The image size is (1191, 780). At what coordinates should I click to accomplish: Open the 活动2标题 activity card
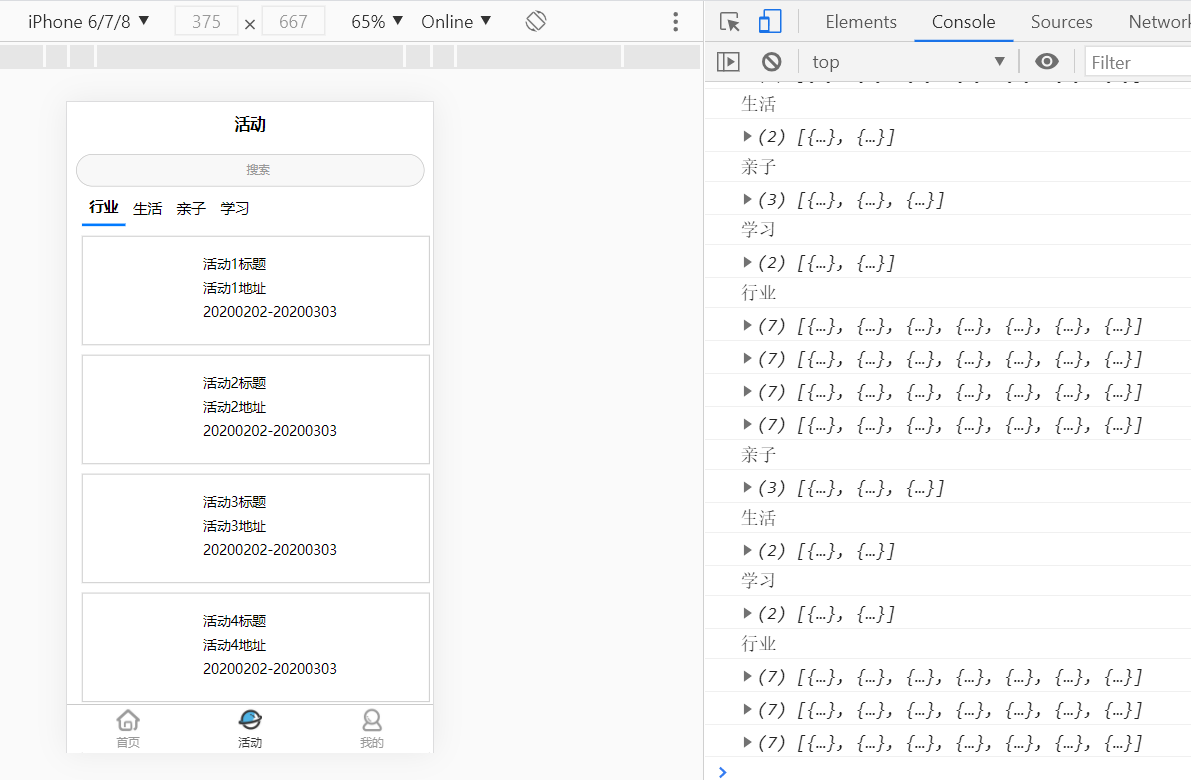(x=256, y=409)
